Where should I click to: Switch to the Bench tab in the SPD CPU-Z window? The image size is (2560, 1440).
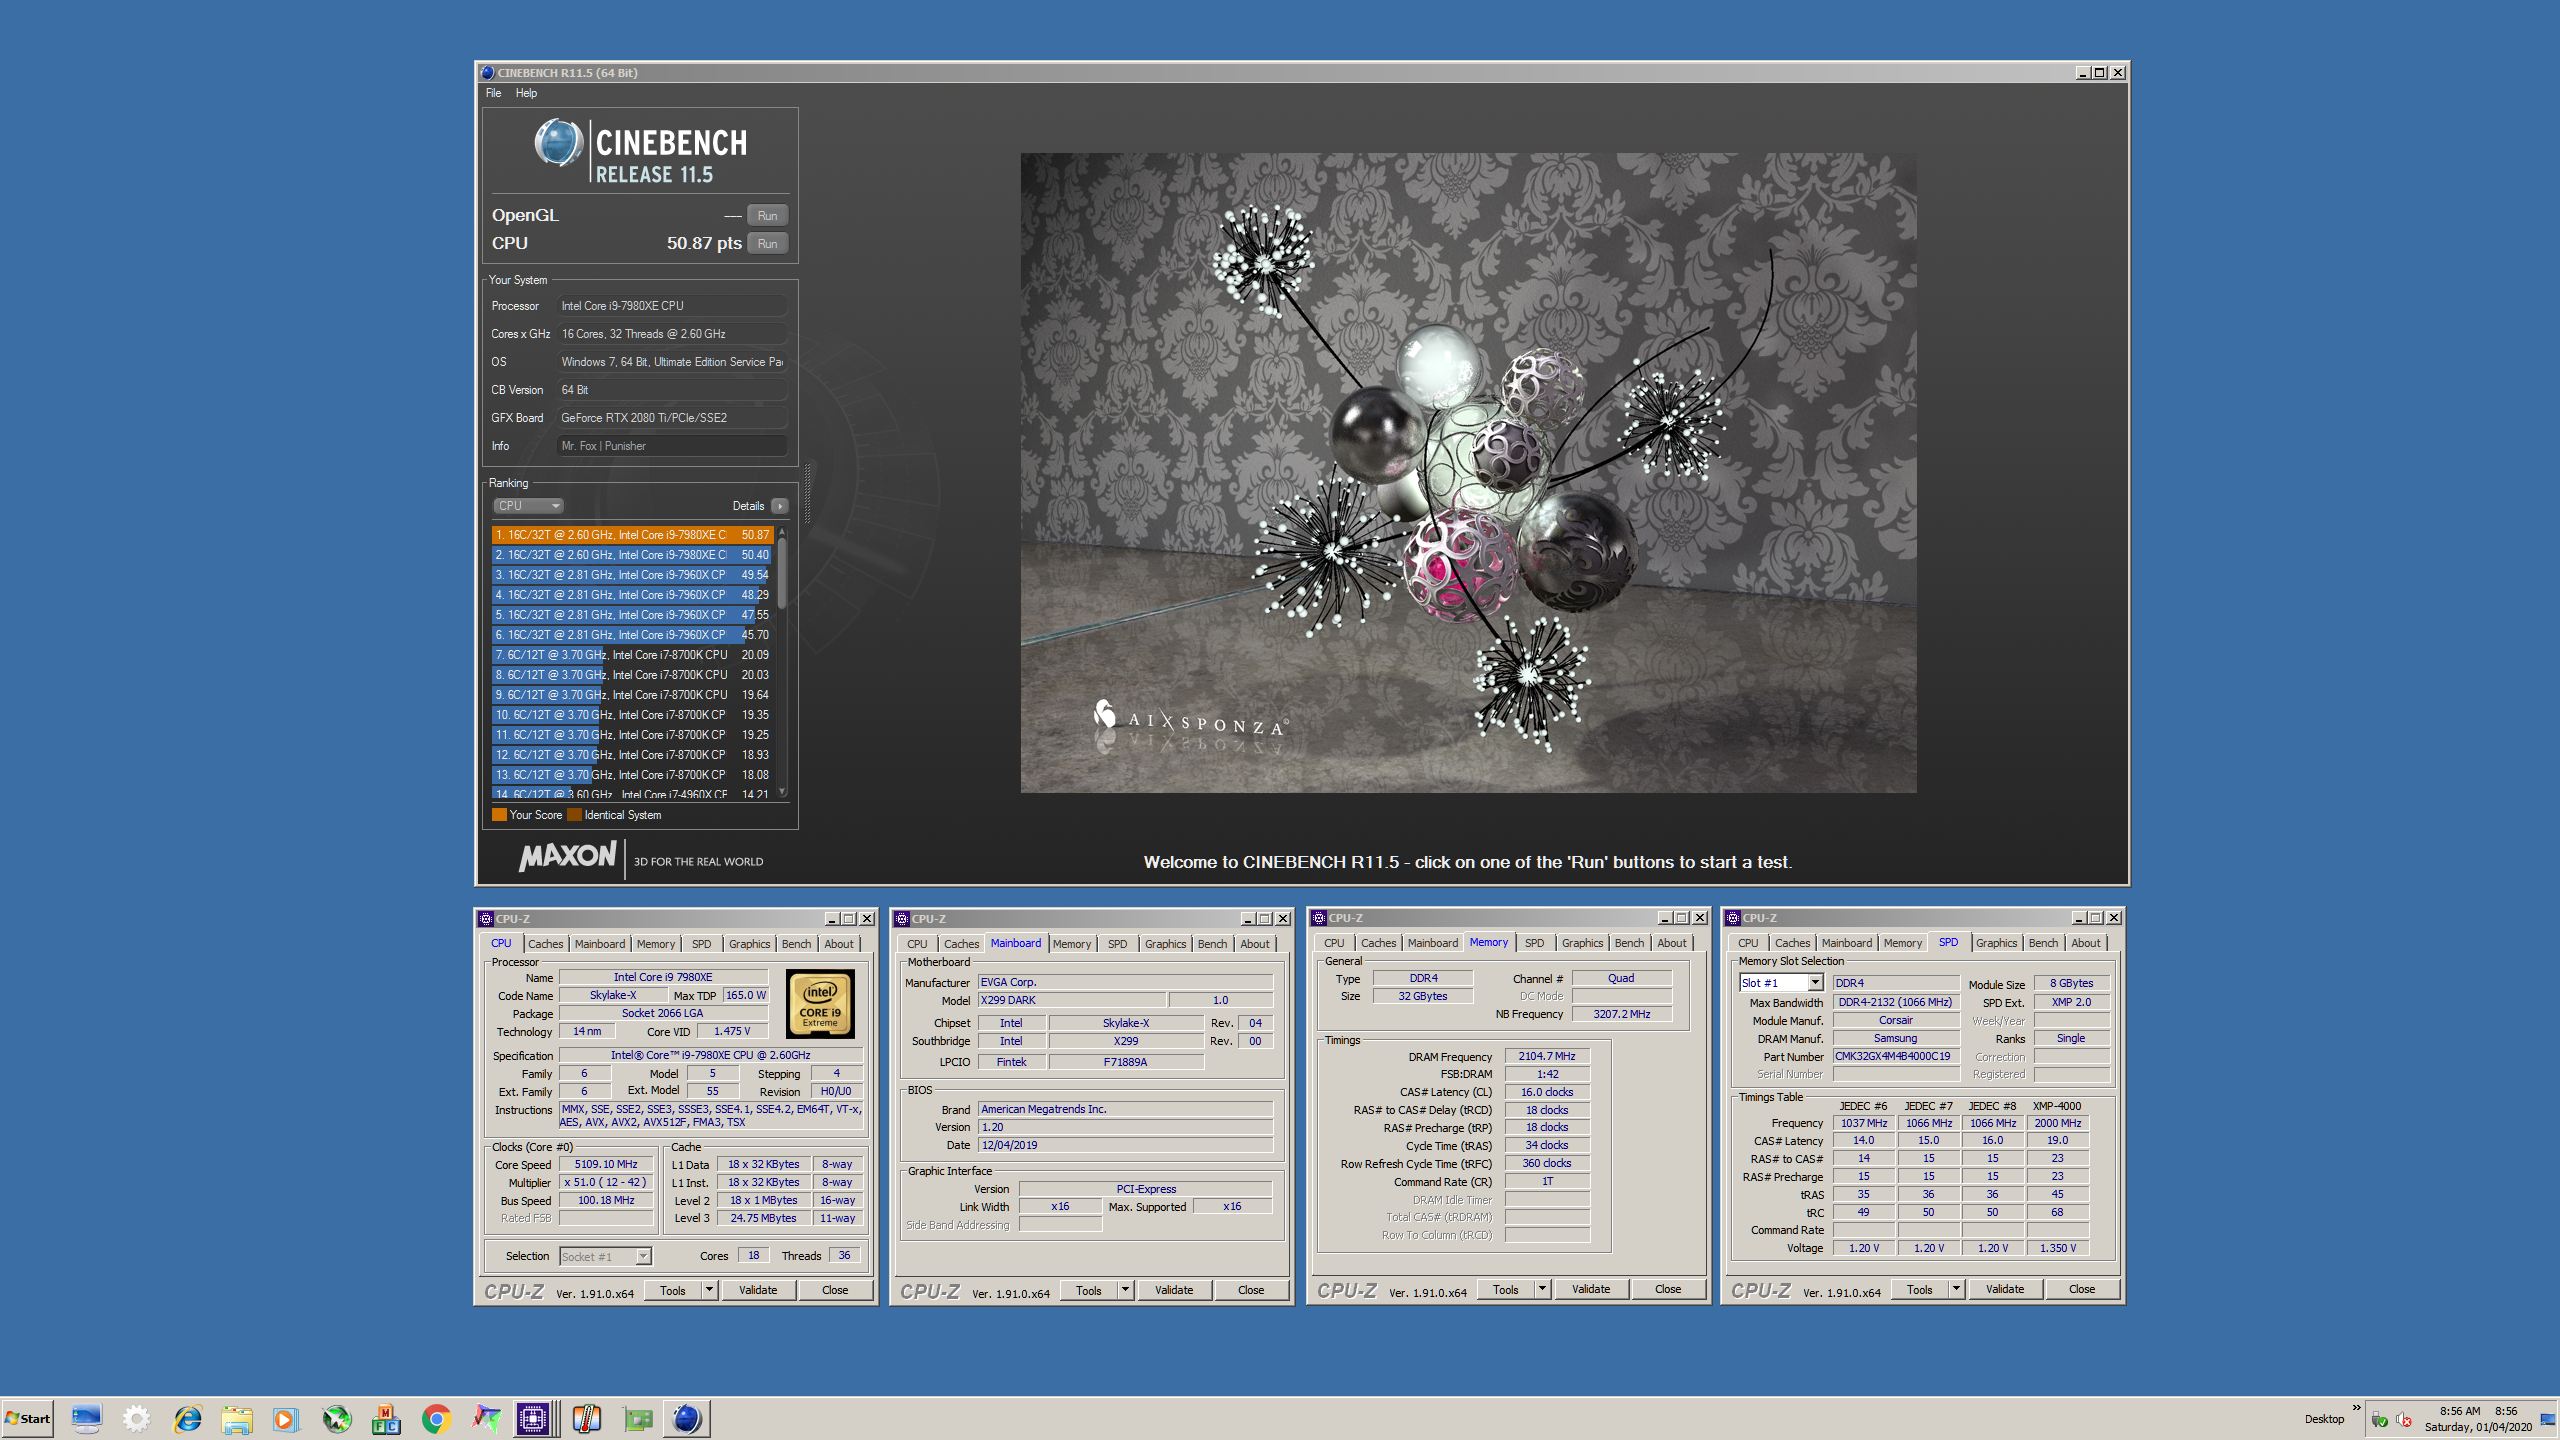(x=2042, y=943)
